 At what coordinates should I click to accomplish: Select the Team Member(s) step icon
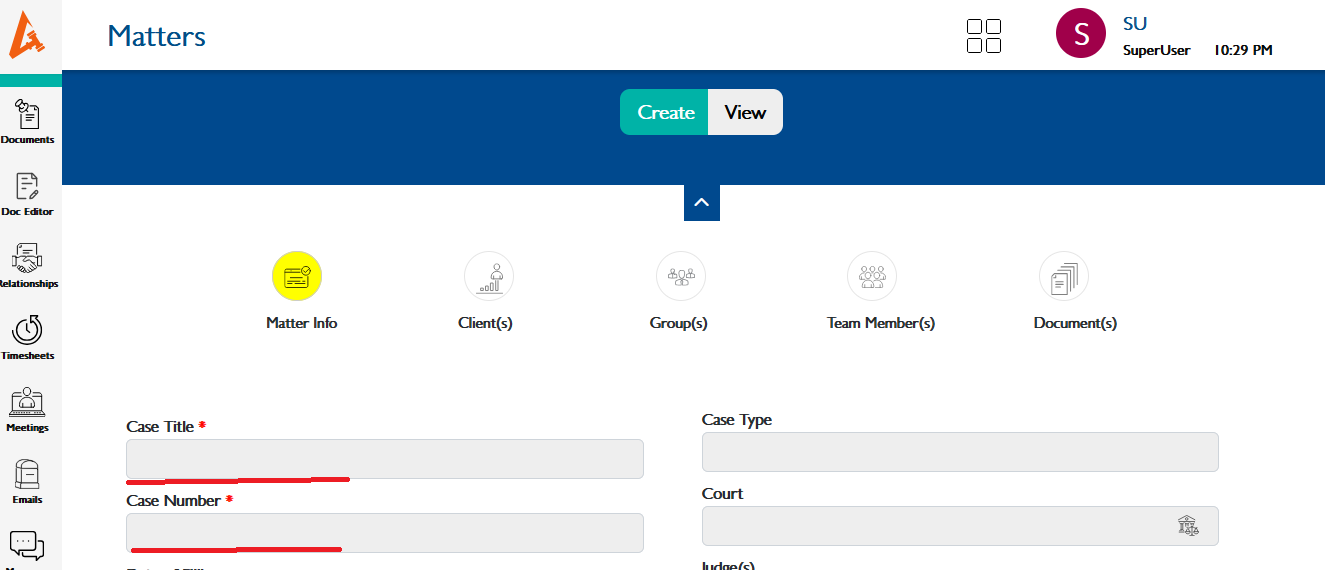pyautogui.click(x=872, y=276)
